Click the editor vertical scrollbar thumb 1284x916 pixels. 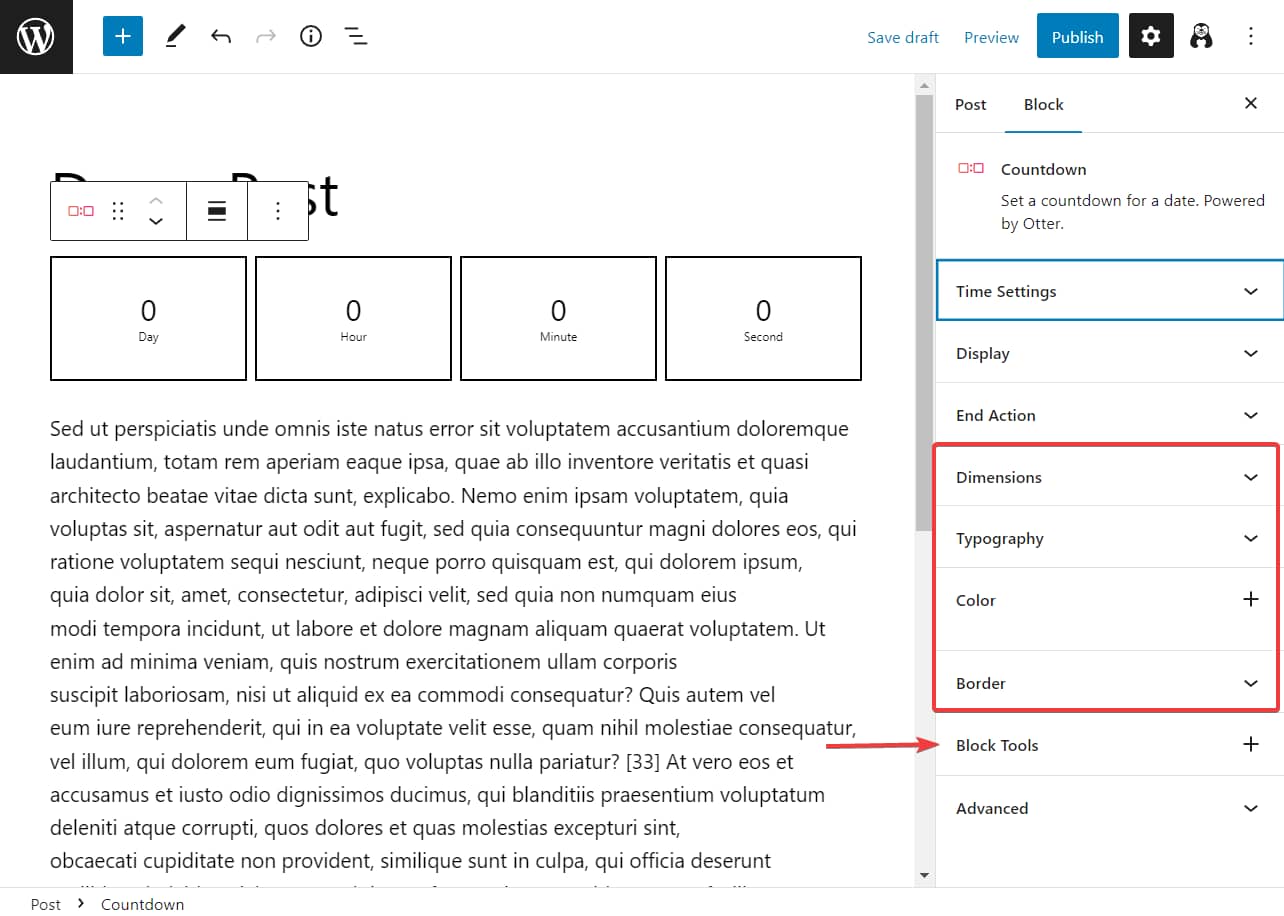pyautogui.click(x=924, y=312)
